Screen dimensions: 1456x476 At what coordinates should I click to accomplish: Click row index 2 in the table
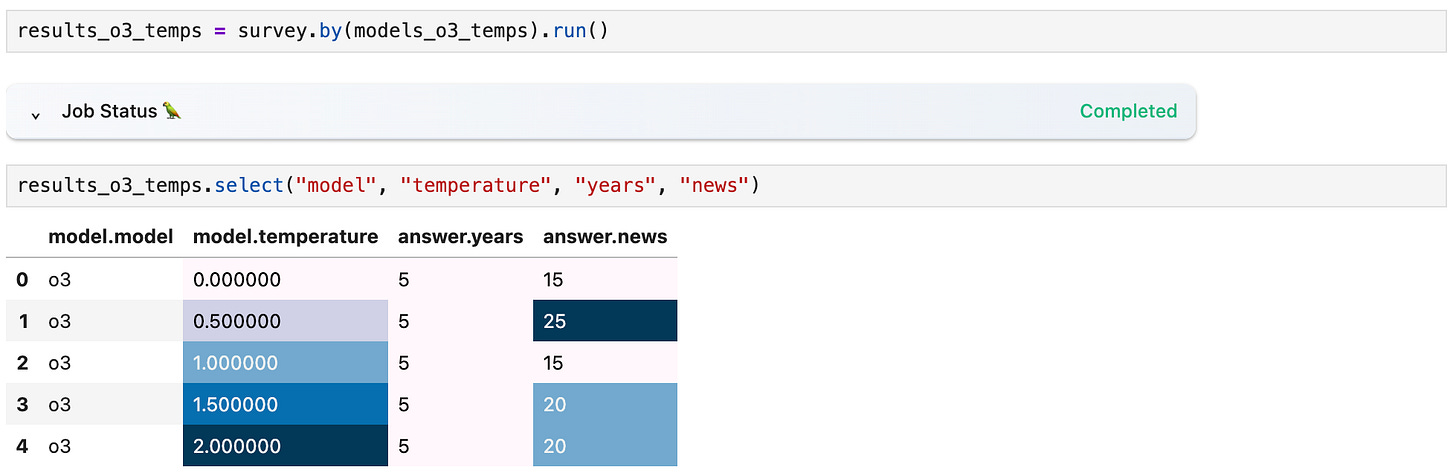point(22,362)
